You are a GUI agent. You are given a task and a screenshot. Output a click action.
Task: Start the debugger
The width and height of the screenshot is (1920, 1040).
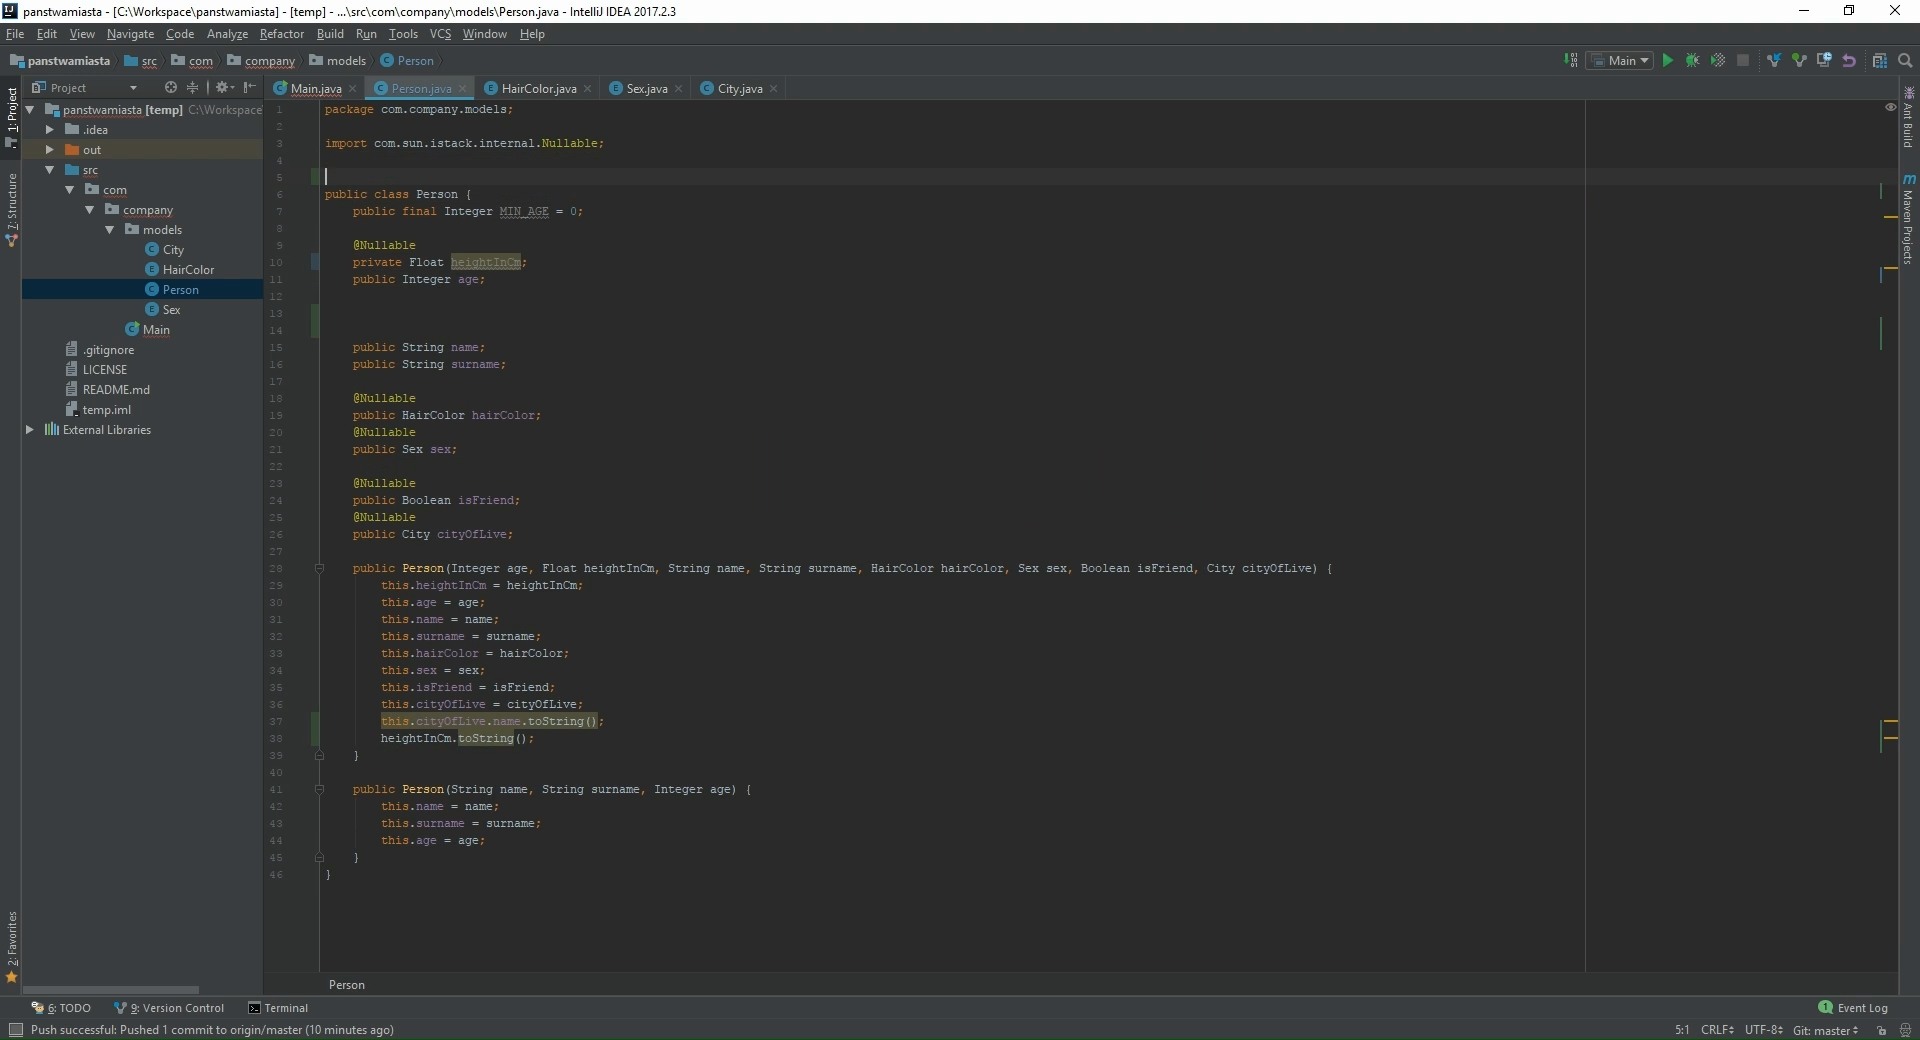click(1693, 60)
